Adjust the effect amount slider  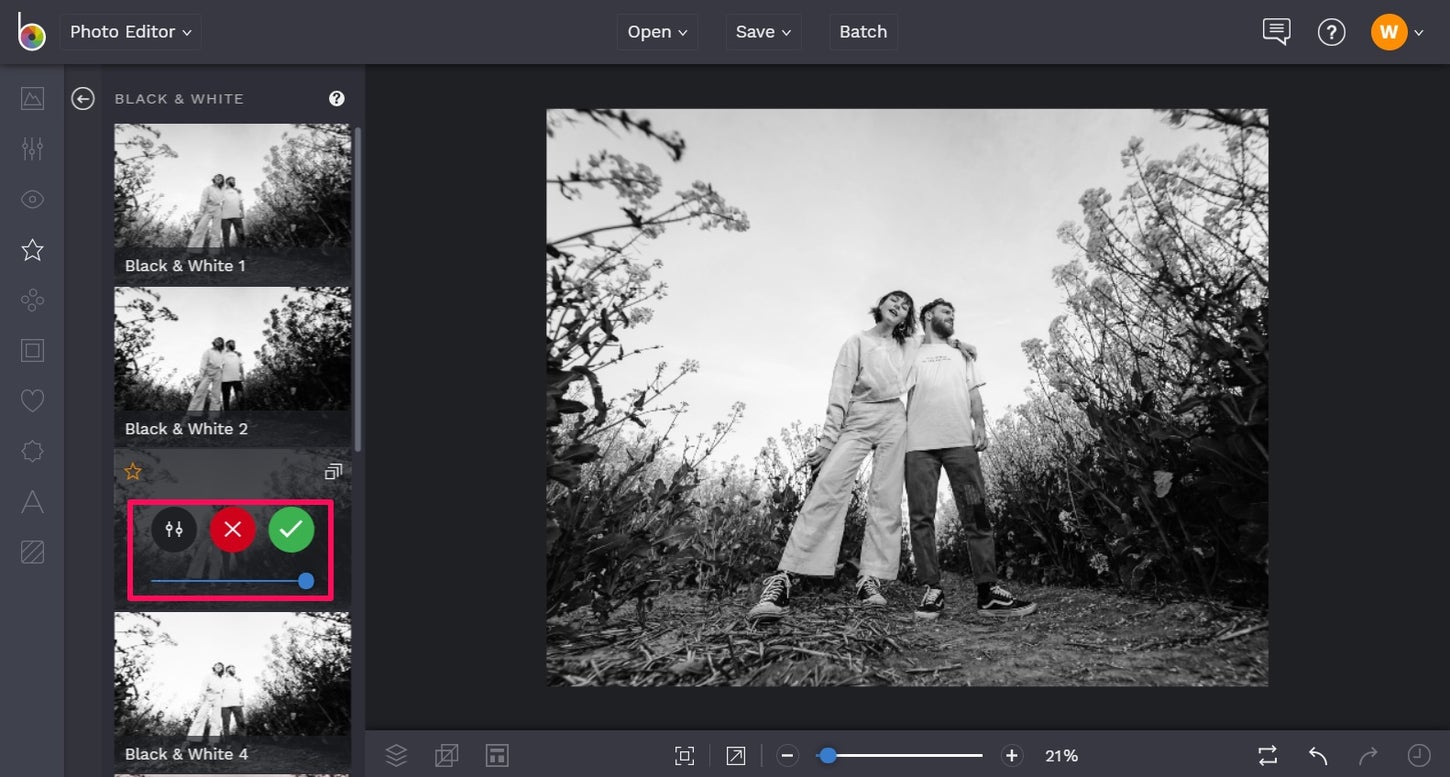coord(231,581)
